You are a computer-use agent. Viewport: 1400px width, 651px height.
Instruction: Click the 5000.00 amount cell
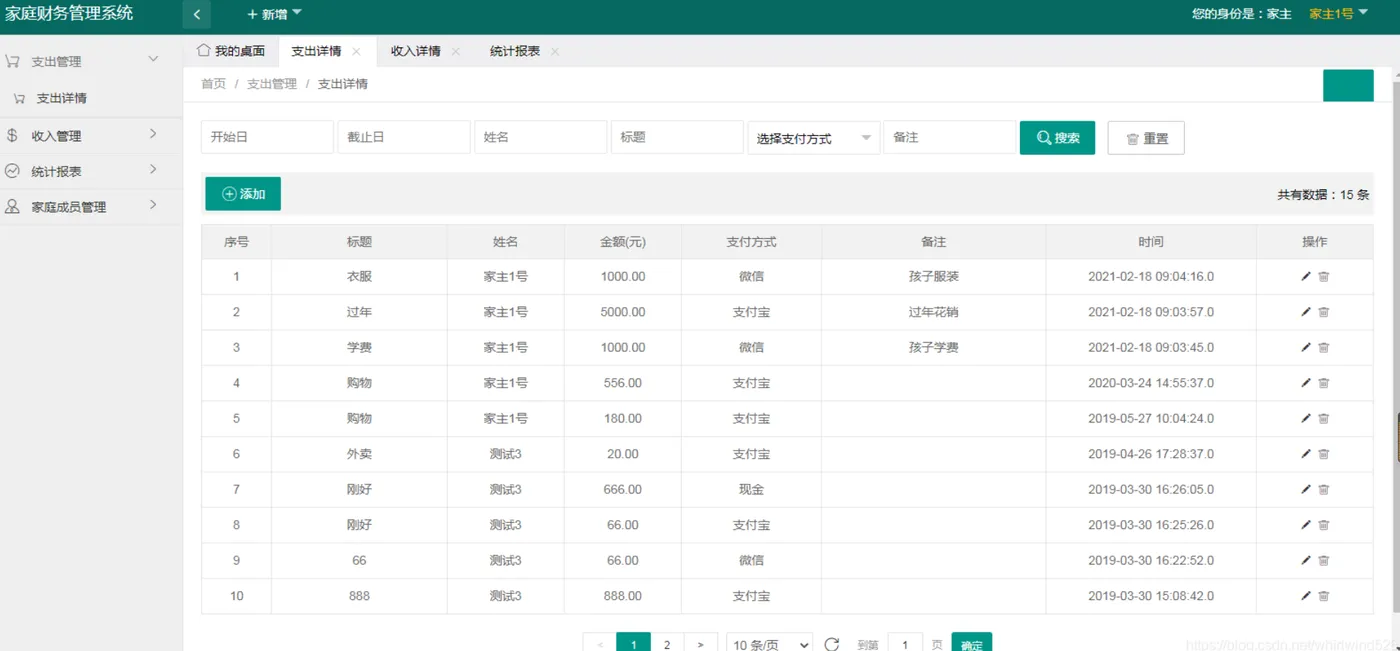pos(623,312)
